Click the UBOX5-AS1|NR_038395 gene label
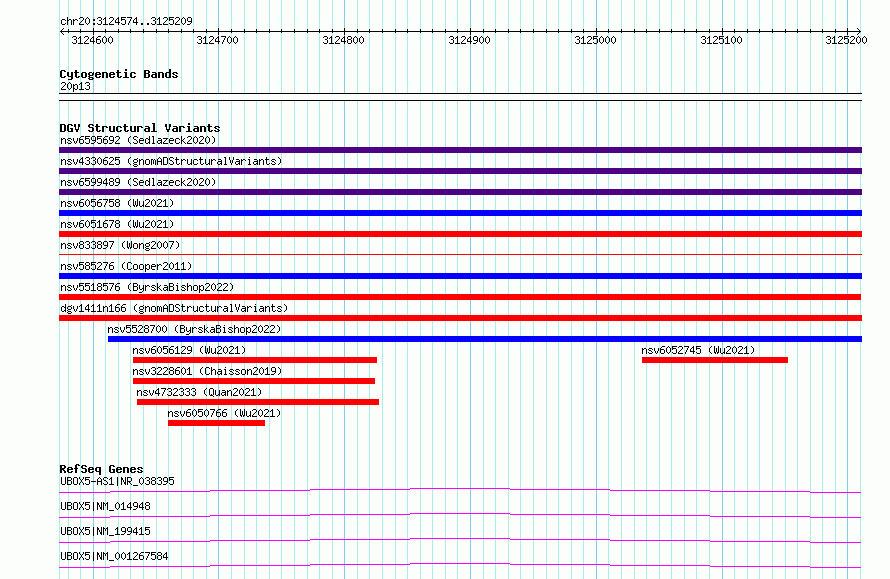The height and width of the screenshot is (579, 890). pos(117,481)
